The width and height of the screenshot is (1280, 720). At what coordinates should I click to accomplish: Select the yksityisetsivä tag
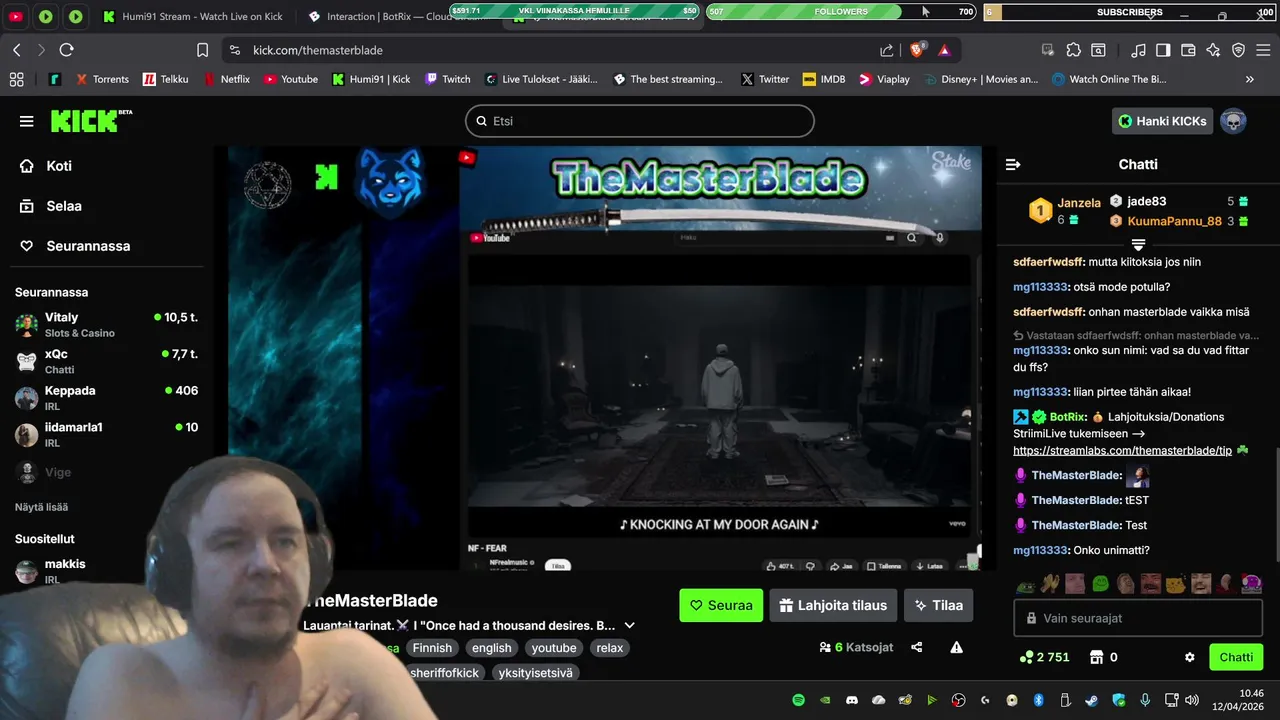[535, 673]
